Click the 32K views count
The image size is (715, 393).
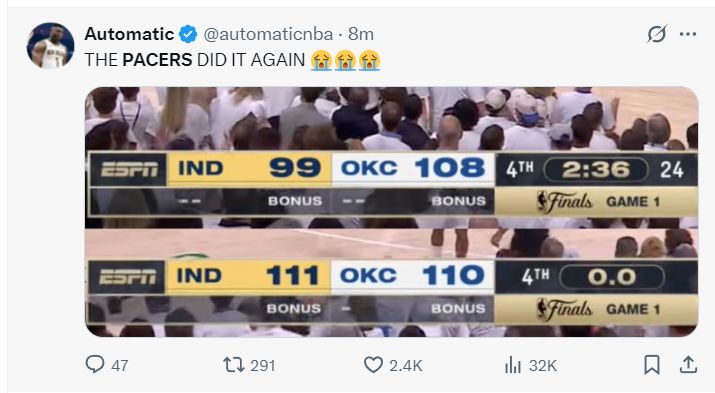click(x=543, y=365)
